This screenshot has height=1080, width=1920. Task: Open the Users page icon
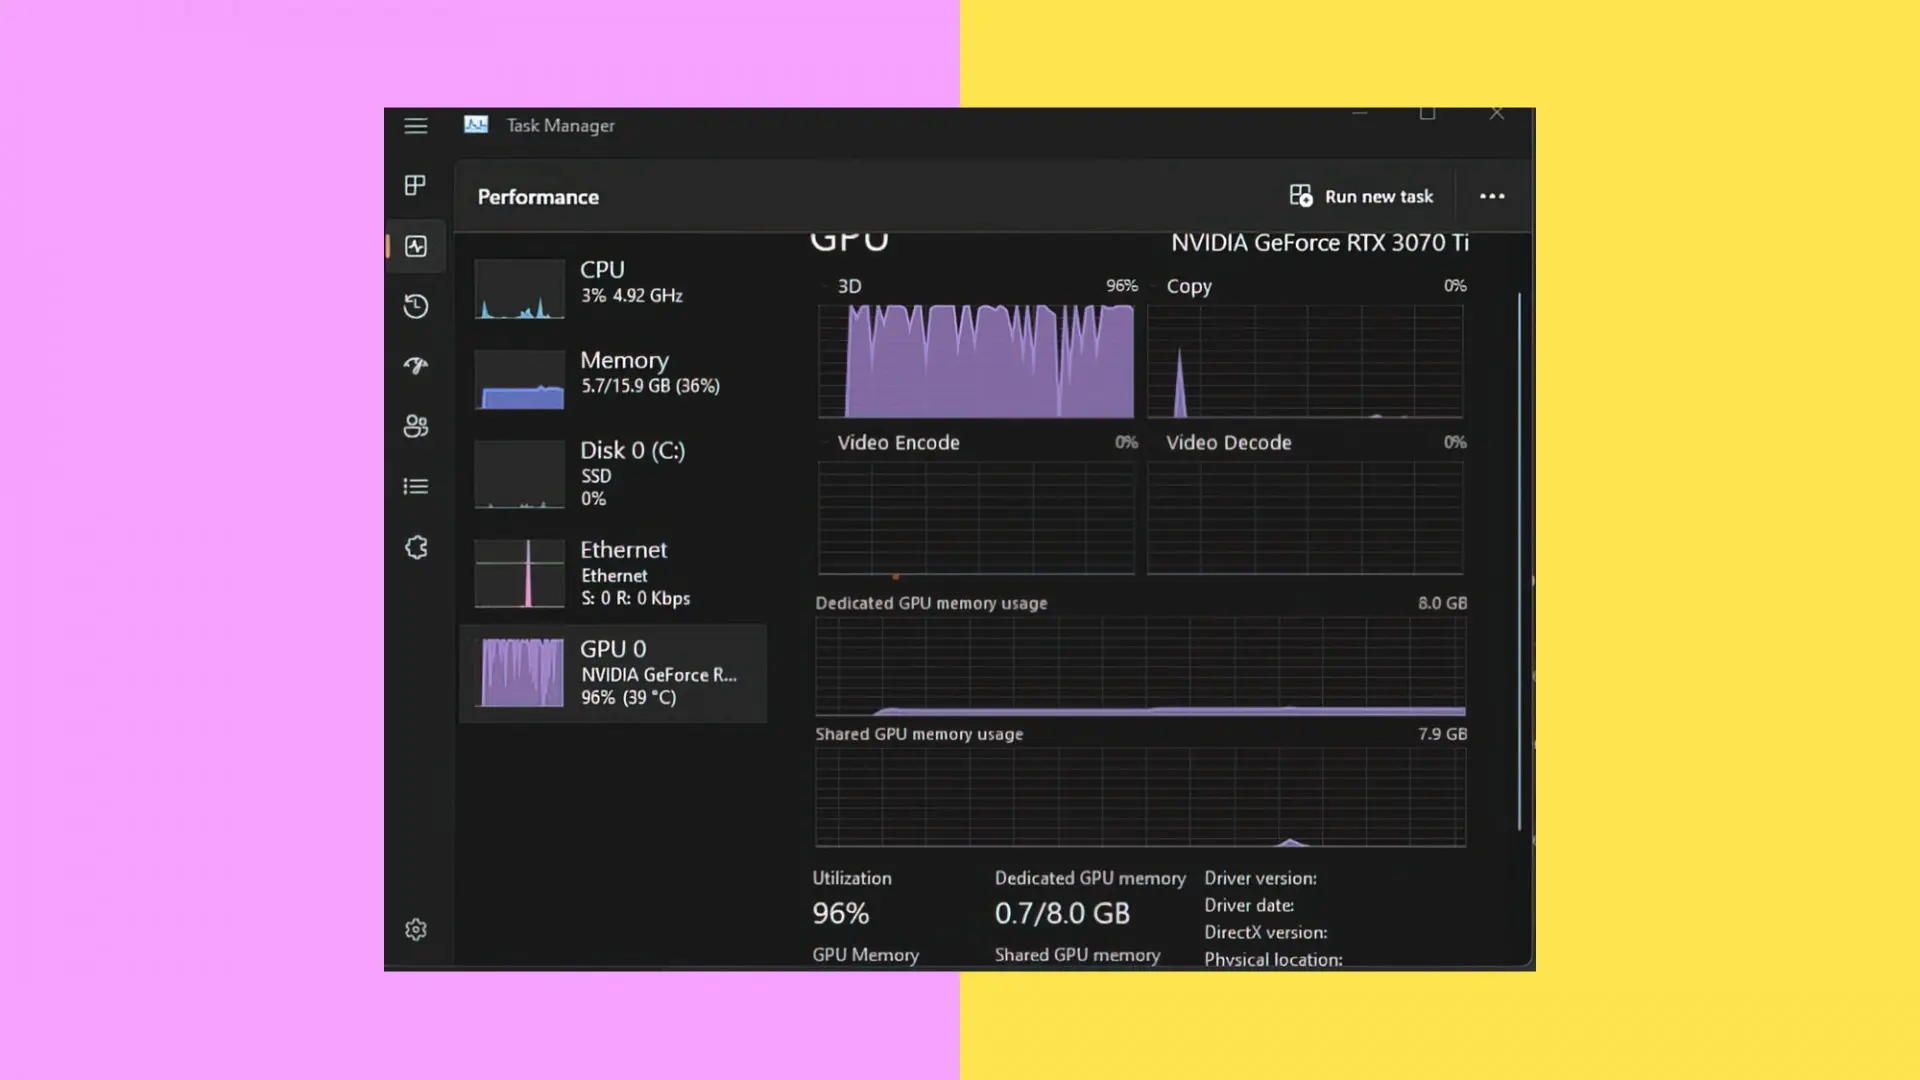click(416, 427)
